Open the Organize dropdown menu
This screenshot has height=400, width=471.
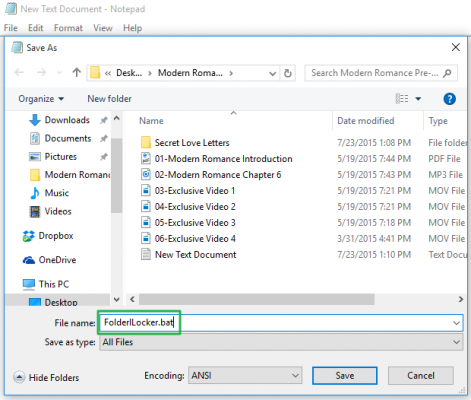[41, 99]
